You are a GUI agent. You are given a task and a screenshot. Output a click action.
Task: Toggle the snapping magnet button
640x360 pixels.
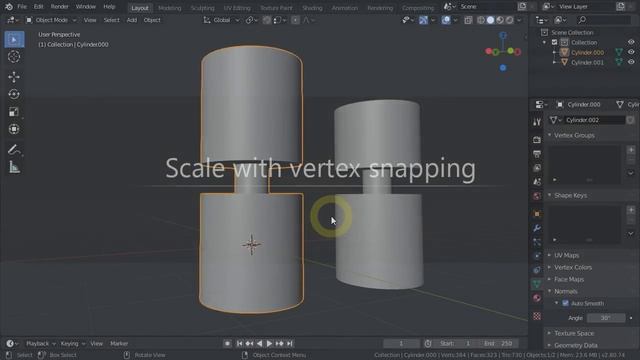[x=267, y=20]
